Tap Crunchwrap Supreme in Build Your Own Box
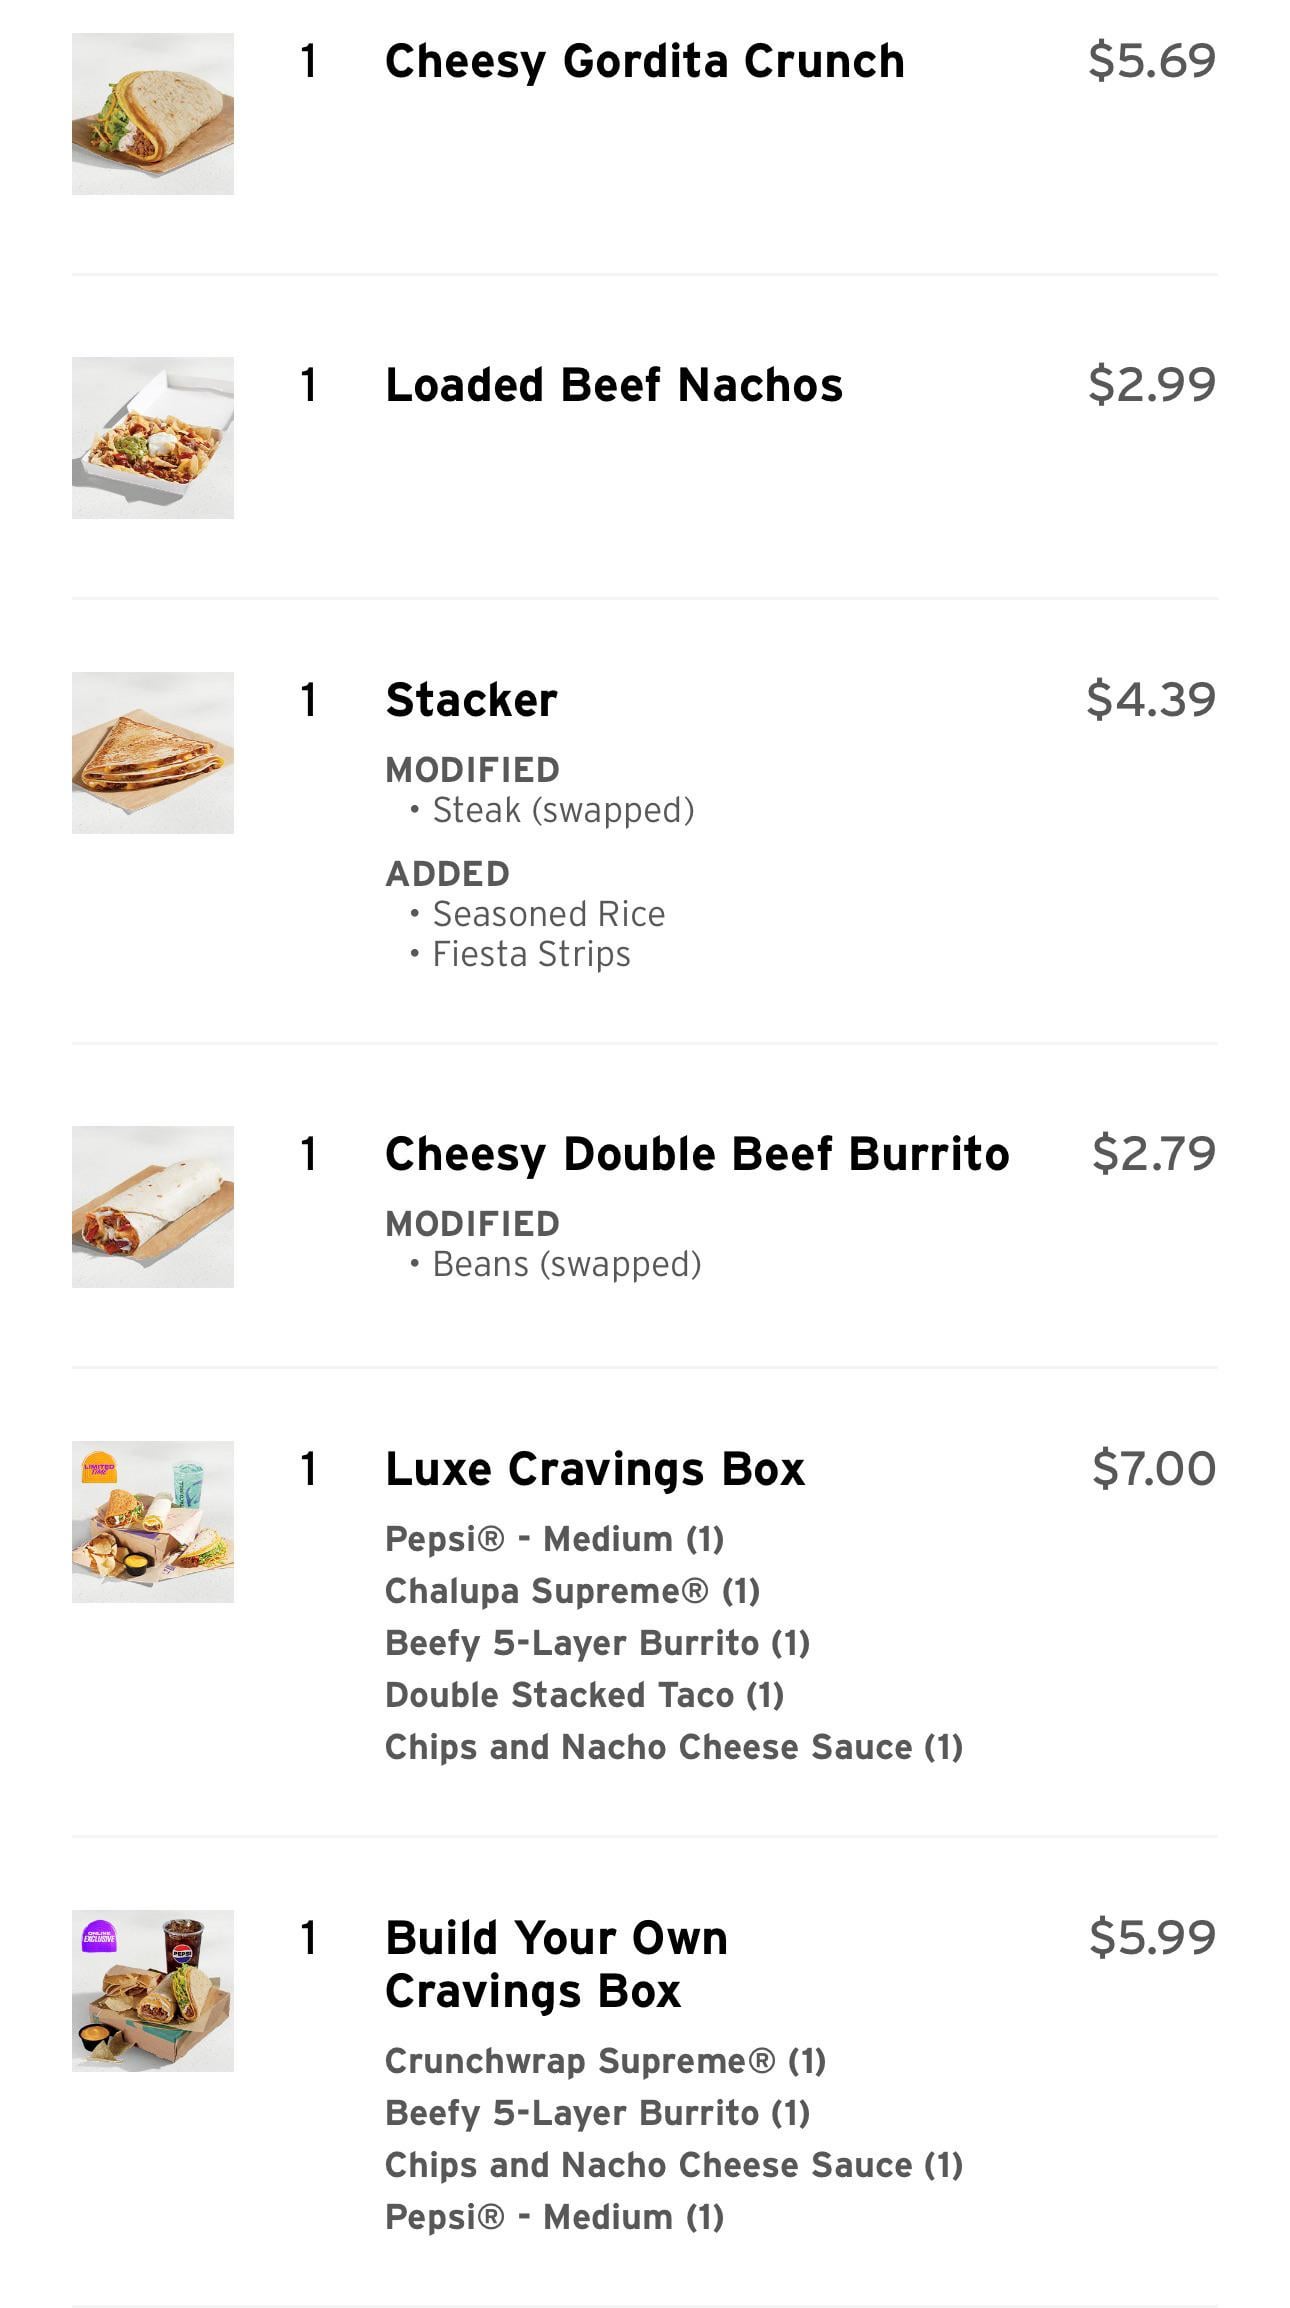The image size is (1290, 2308). [605, 2061]
